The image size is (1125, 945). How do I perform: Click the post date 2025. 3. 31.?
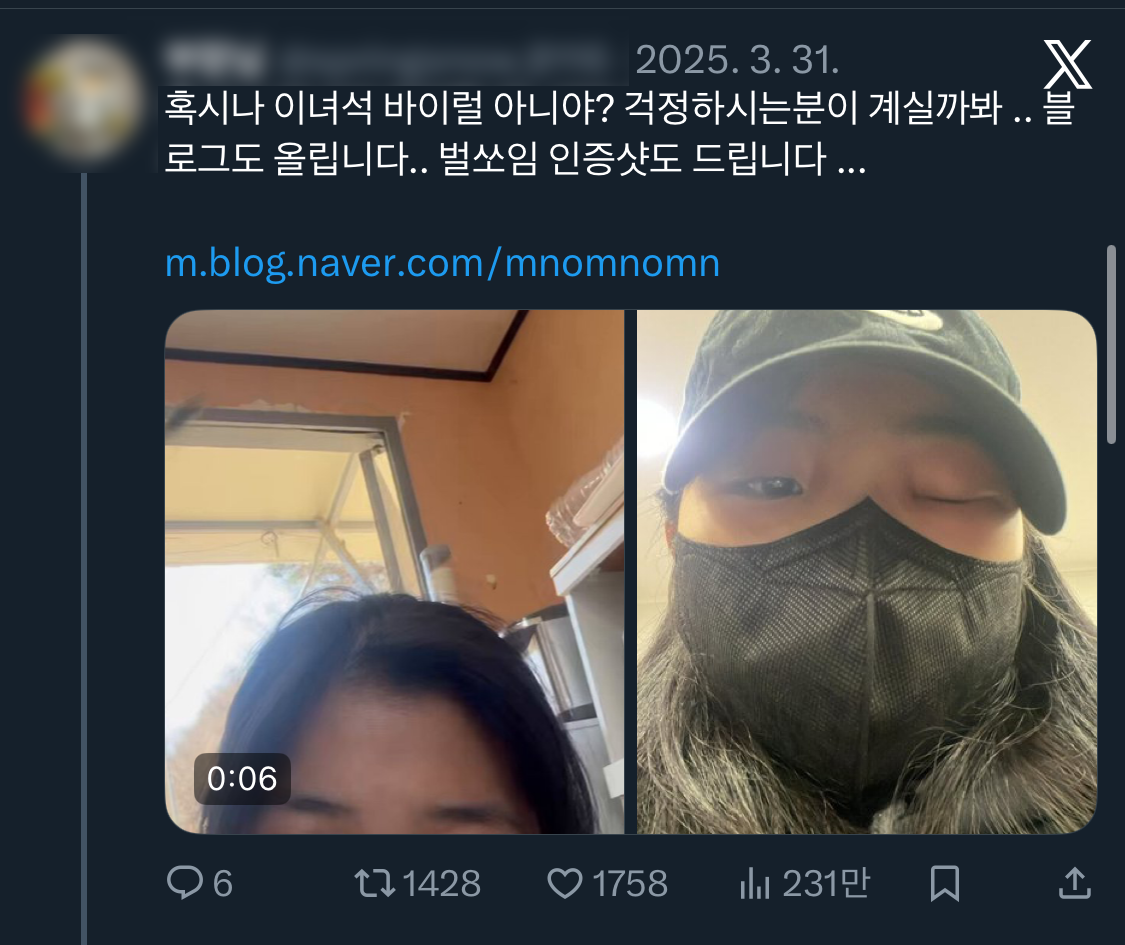(x=736, y=61)
